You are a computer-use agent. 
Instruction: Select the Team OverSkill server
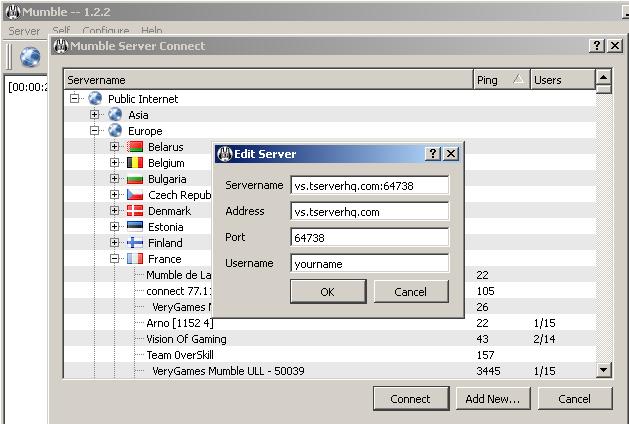[x=180, y=355]
